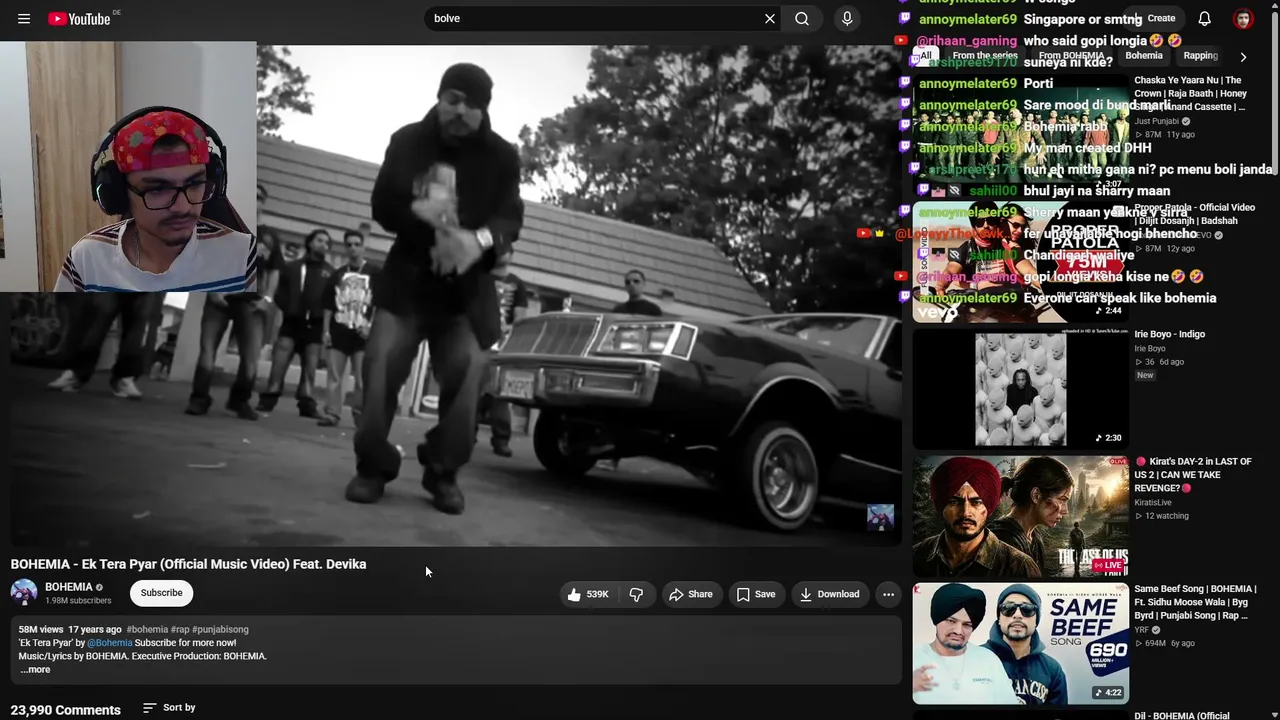The image size is (1280, 720).
Task: Share this video
Action: pyautogui.click(x=691, y=594)
